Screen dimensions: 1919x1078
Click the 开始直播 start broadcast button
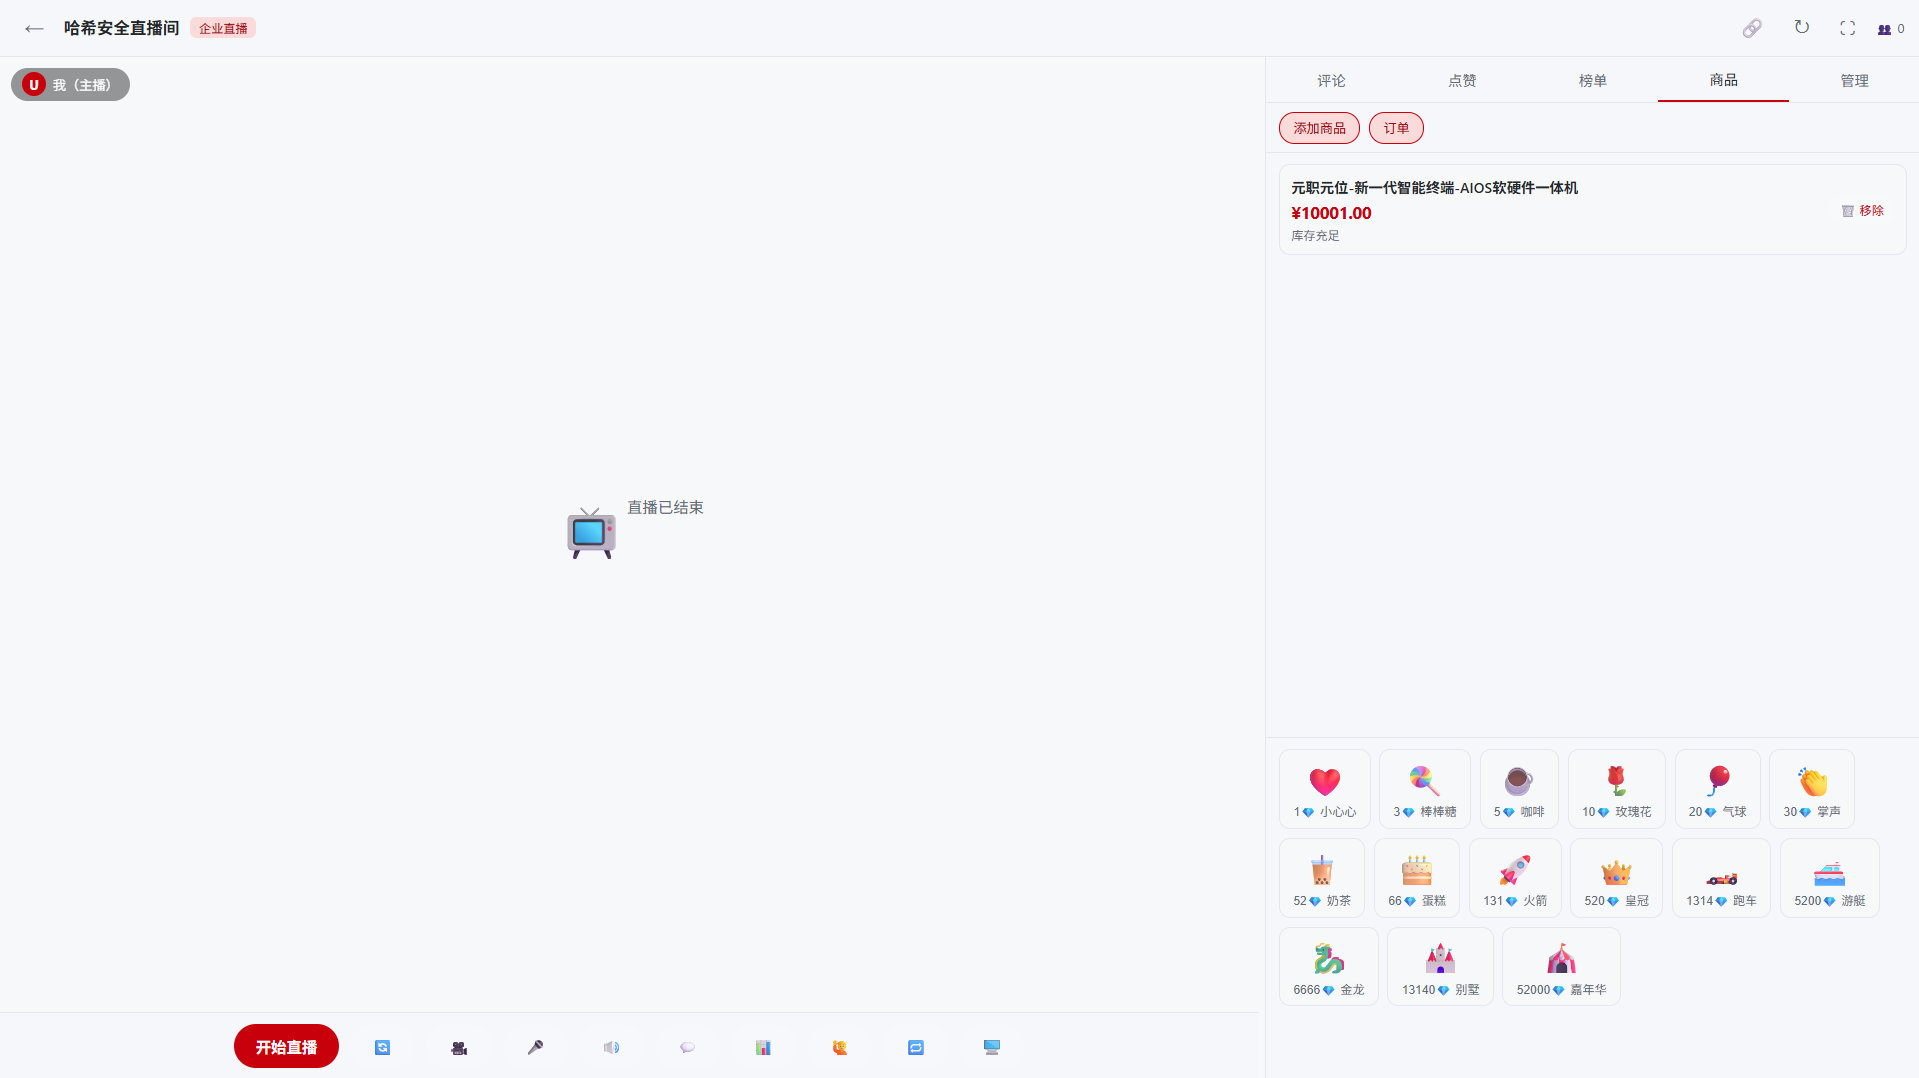click(x=286, y=1046)
